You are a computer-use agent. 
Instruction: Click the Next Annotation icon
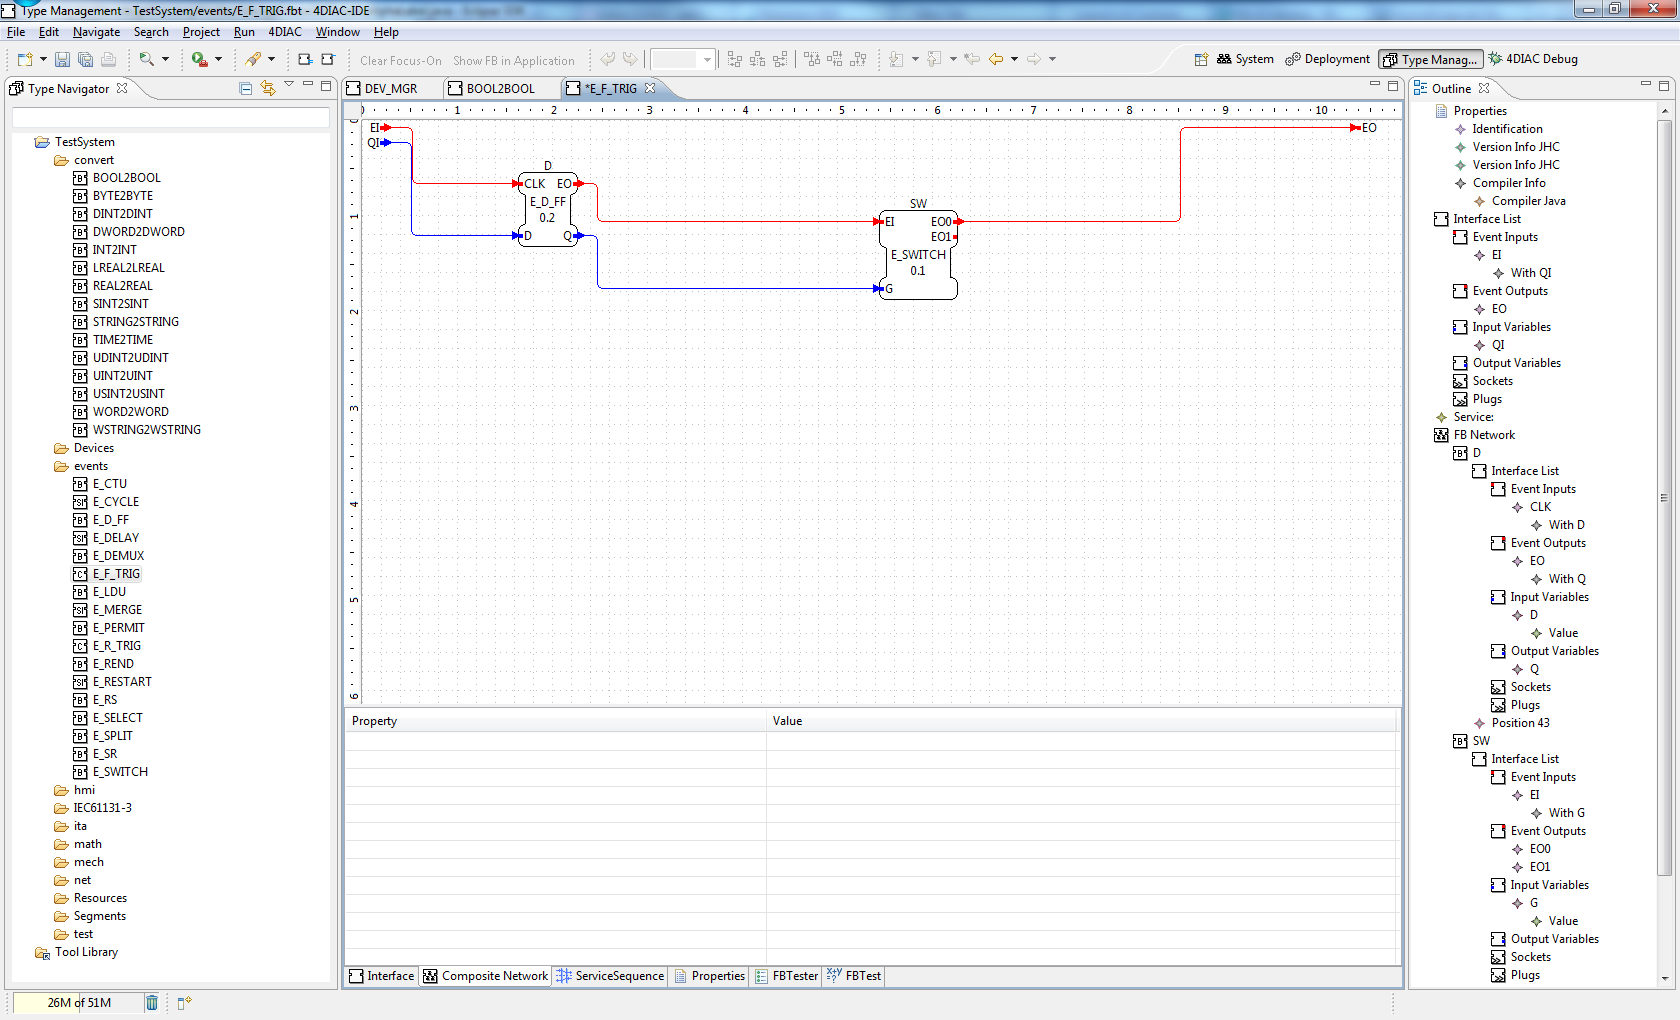[x=897, y=60]
